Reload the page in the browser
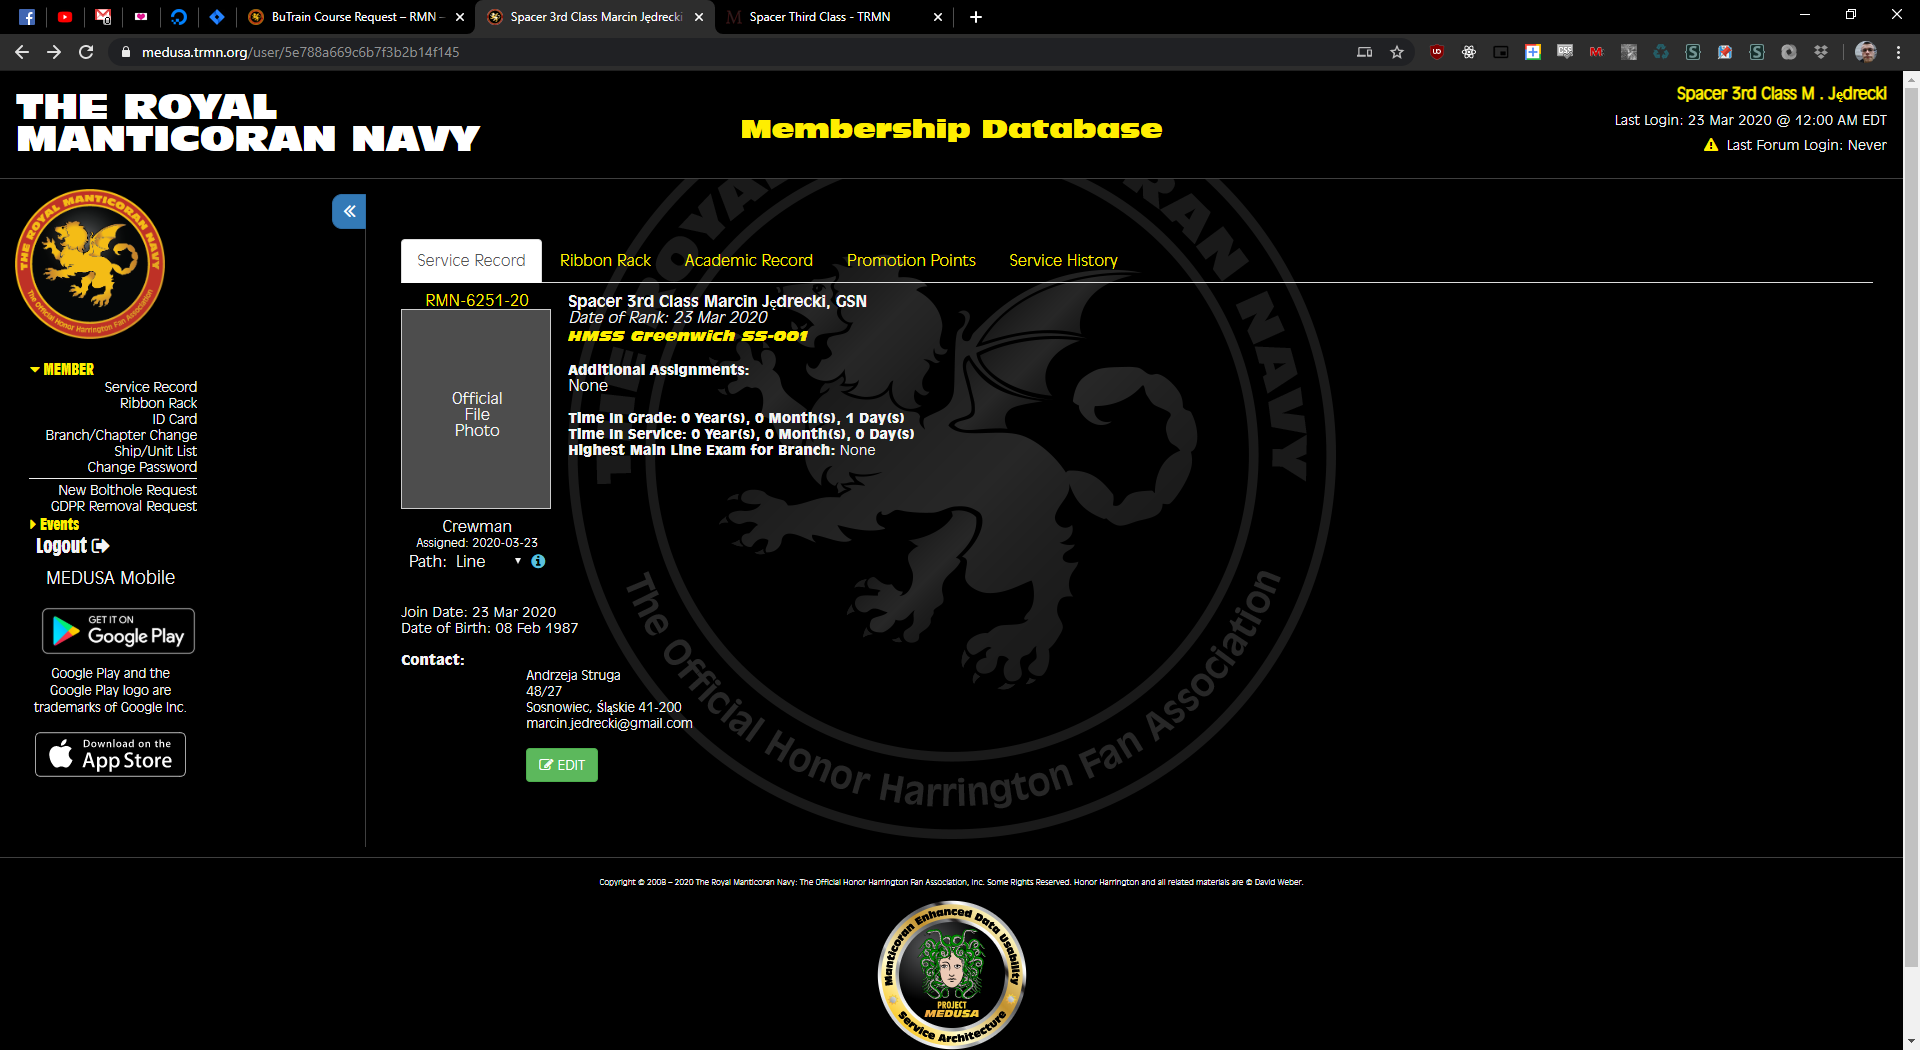 pyautogui.click(x=86, y=52)
